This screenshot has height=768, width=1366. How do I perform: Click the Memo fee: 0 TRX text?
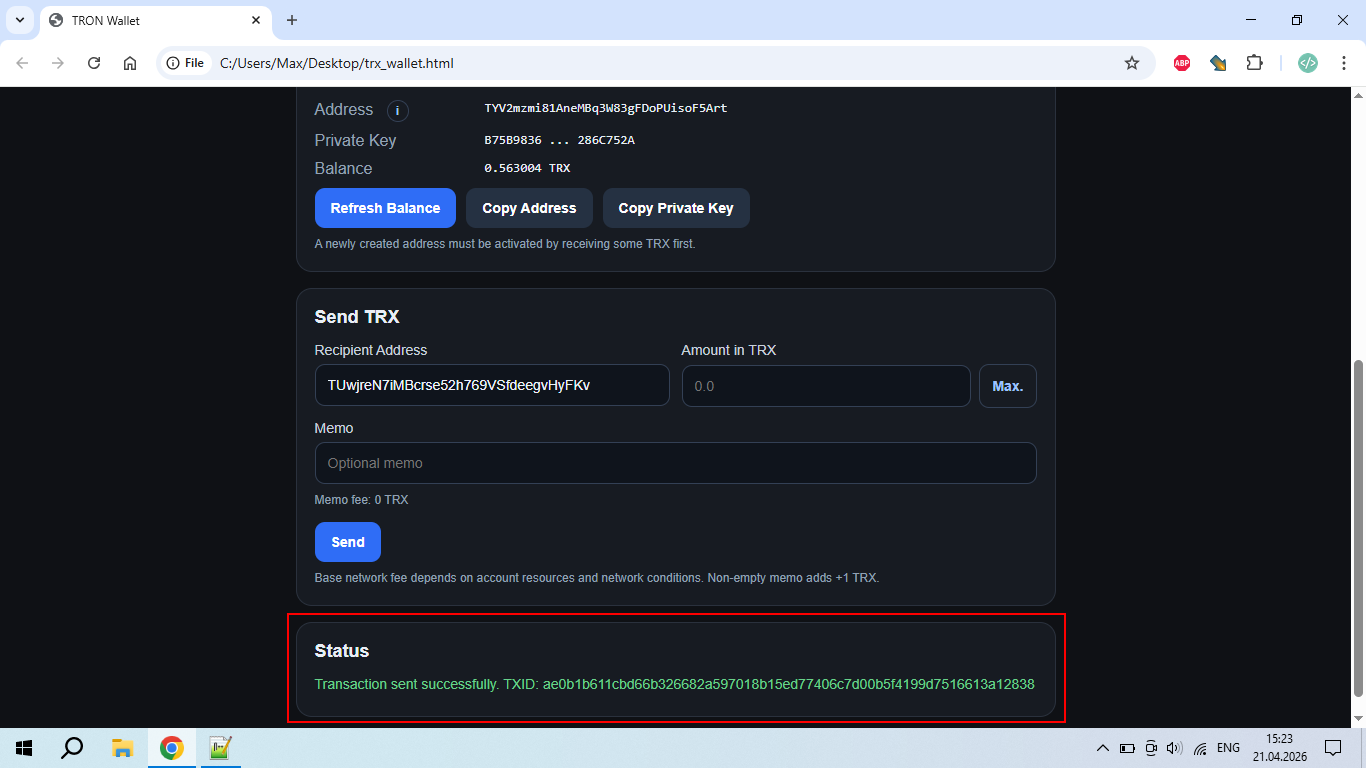point(361,500)
